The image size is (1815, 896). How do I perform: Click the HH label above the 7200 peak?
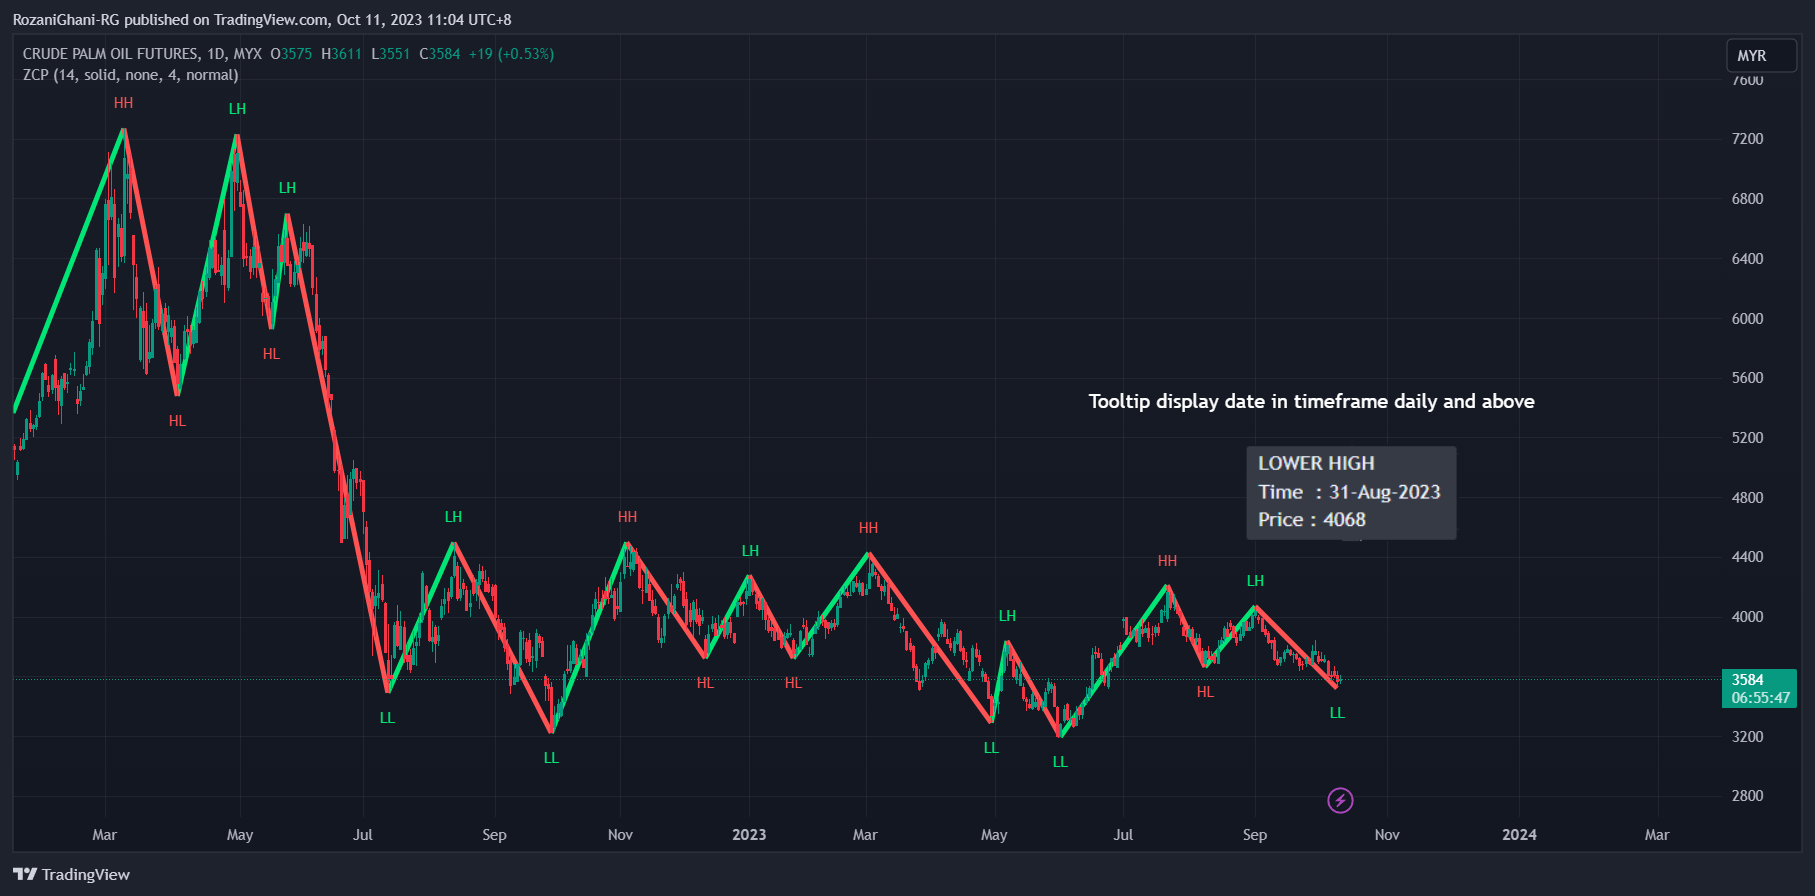tap(123, 103)
